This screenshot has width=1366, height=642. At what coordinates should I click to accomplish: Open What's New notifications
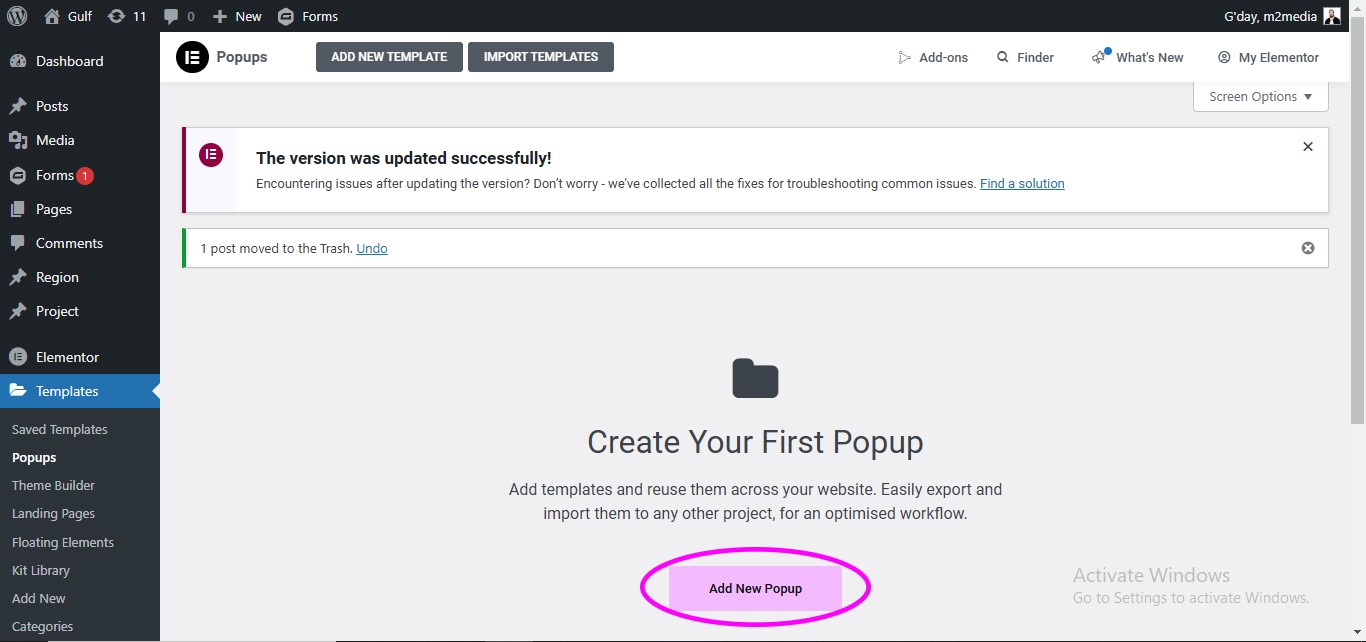tap(1138, 57)
